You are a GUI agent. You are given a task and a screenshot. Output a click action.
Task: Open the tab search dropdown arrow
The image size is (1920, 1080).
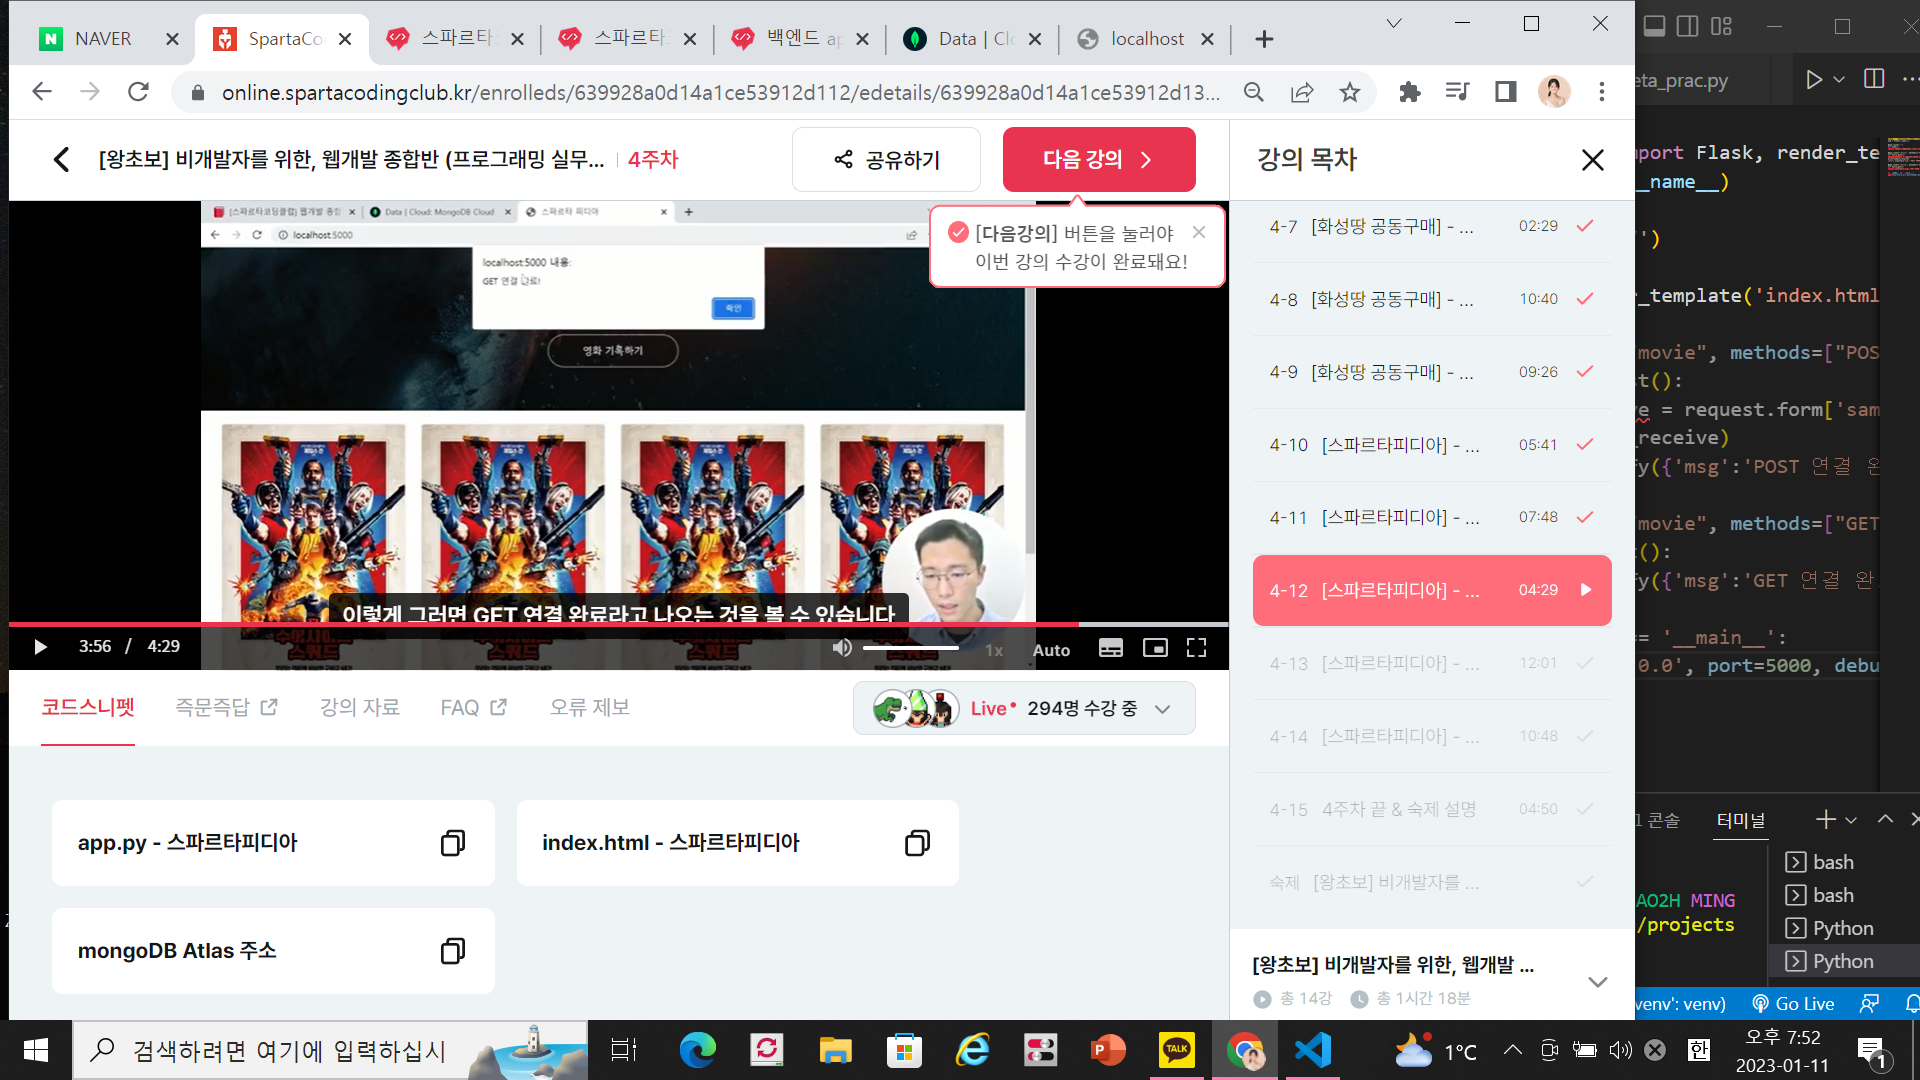1393,23
